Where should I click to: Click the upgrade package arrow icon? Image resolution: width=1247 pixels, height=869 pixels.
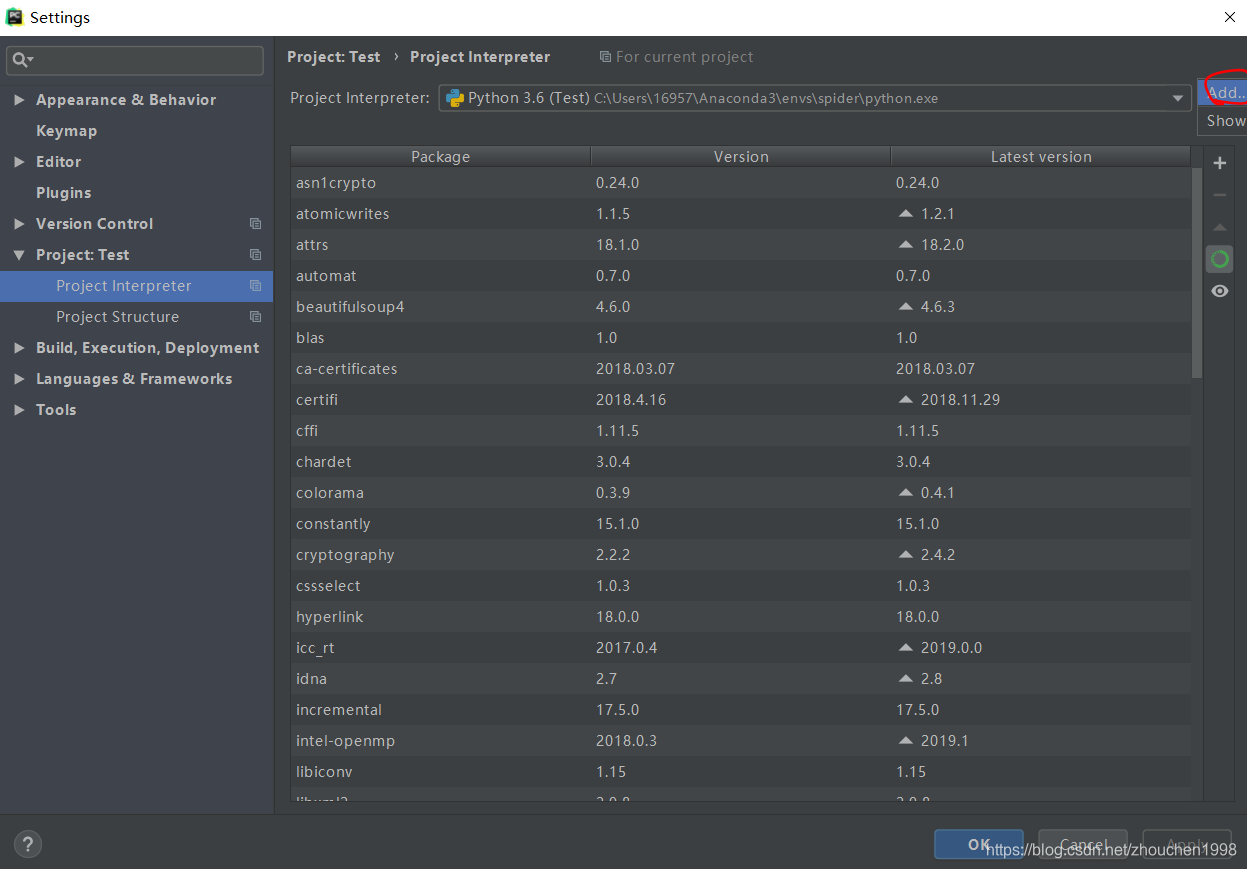point(1219,227)
